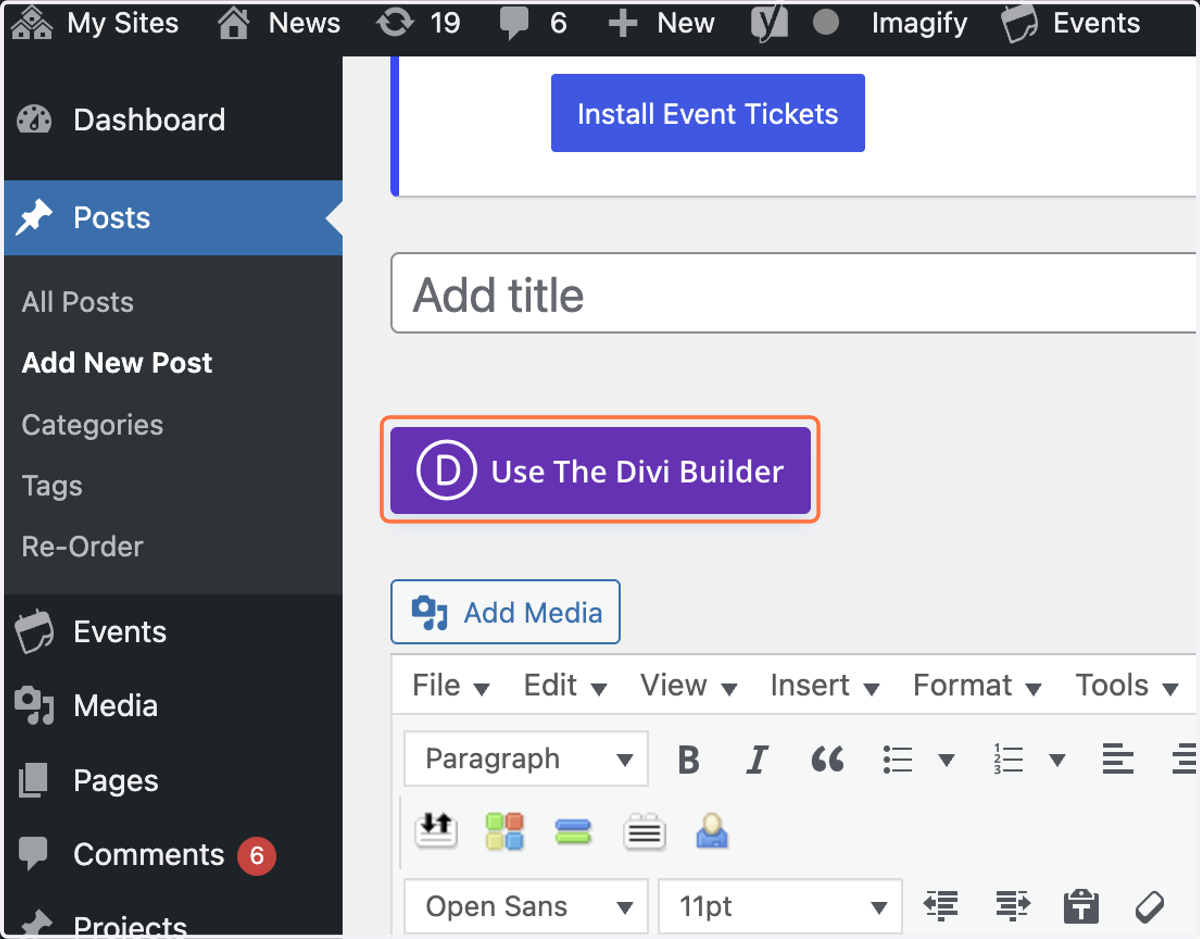Click Imagify in the admin bar
This screenshot has height=939, width=1200.
tap(919, 23)
